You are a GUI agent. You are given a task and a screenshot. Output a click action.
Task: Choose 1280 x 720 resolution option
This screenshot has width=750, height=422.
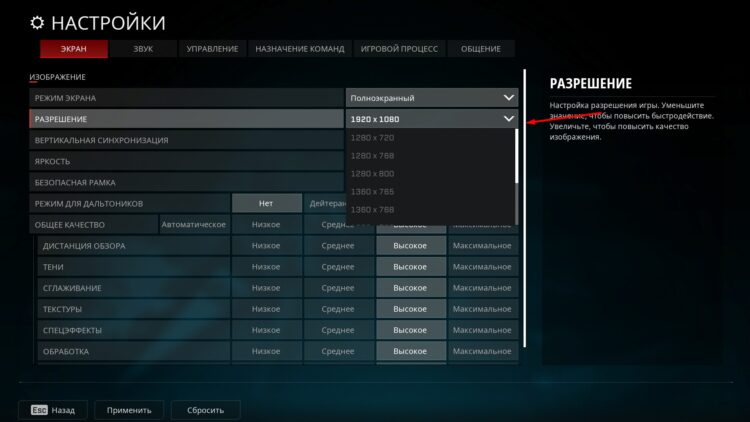tap(372, 137)
